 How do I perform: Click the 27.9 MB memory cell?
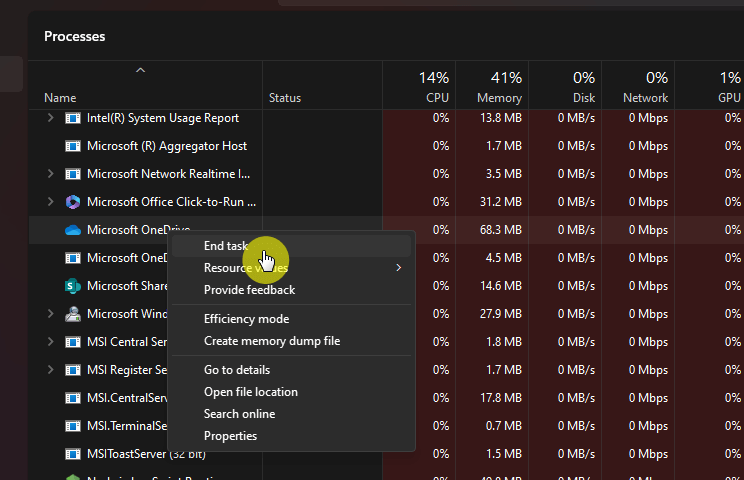pyautogui.click(x=501, y=314)
